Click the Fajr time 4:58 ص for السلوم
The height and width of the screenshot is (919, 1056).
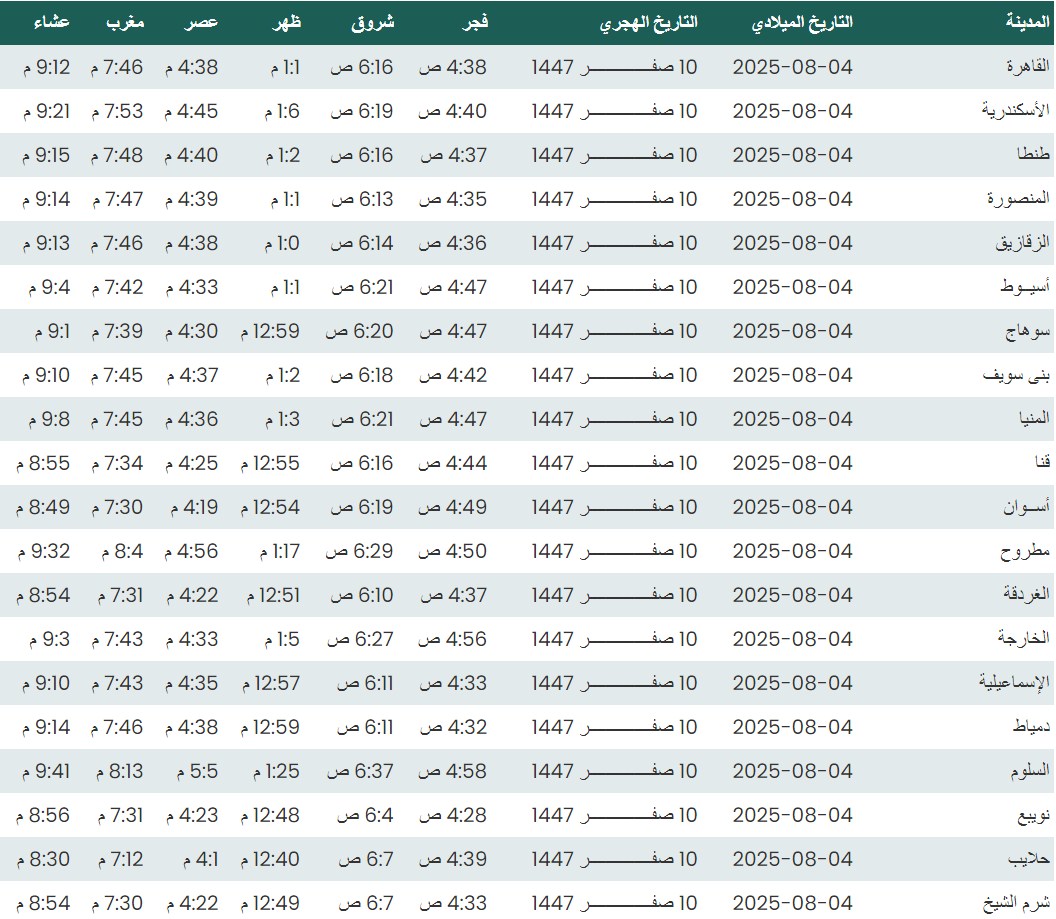point(453,771)
